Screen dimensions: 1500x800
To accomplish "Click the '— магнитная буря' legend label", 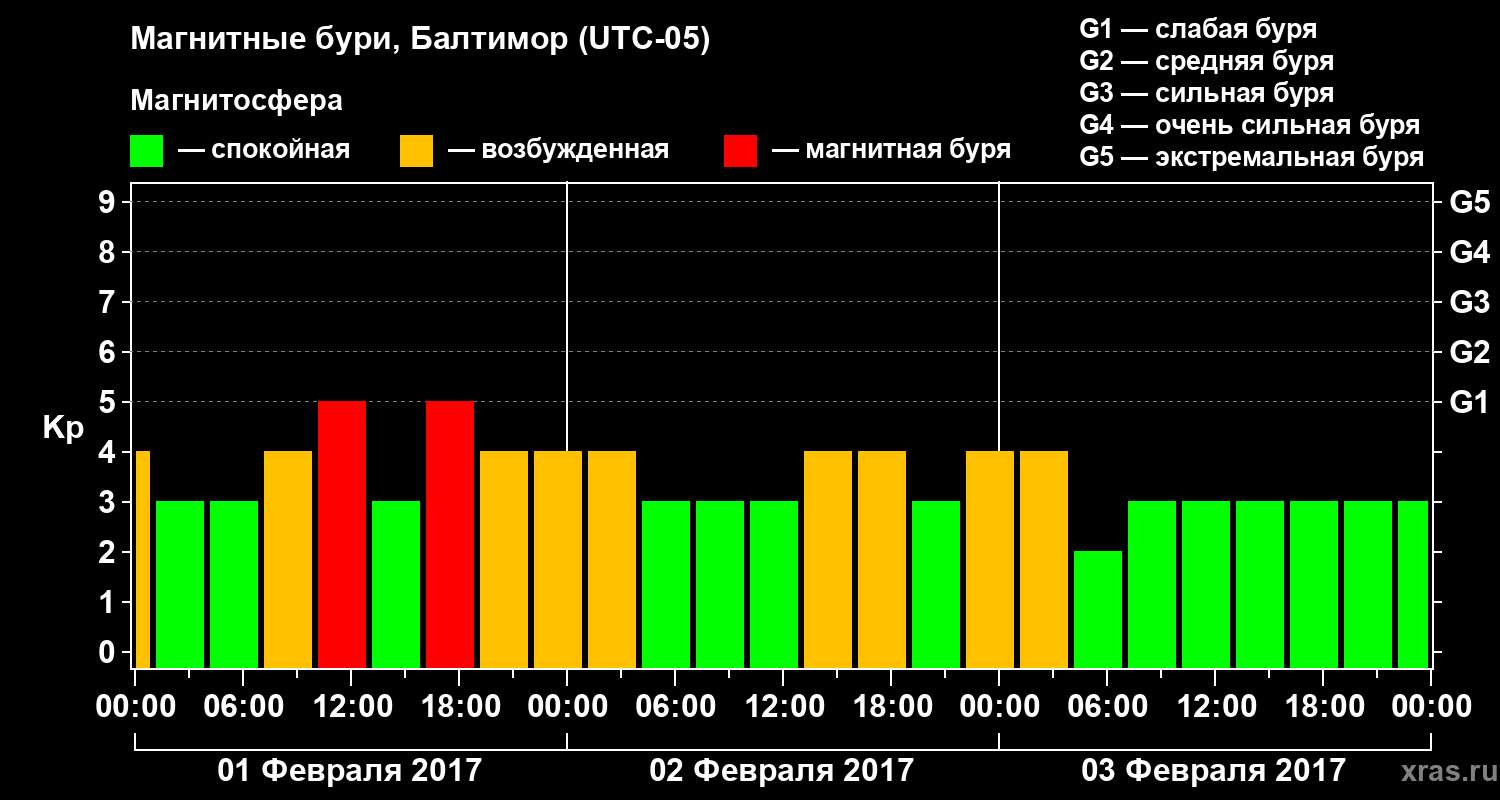I will point(892,150).
